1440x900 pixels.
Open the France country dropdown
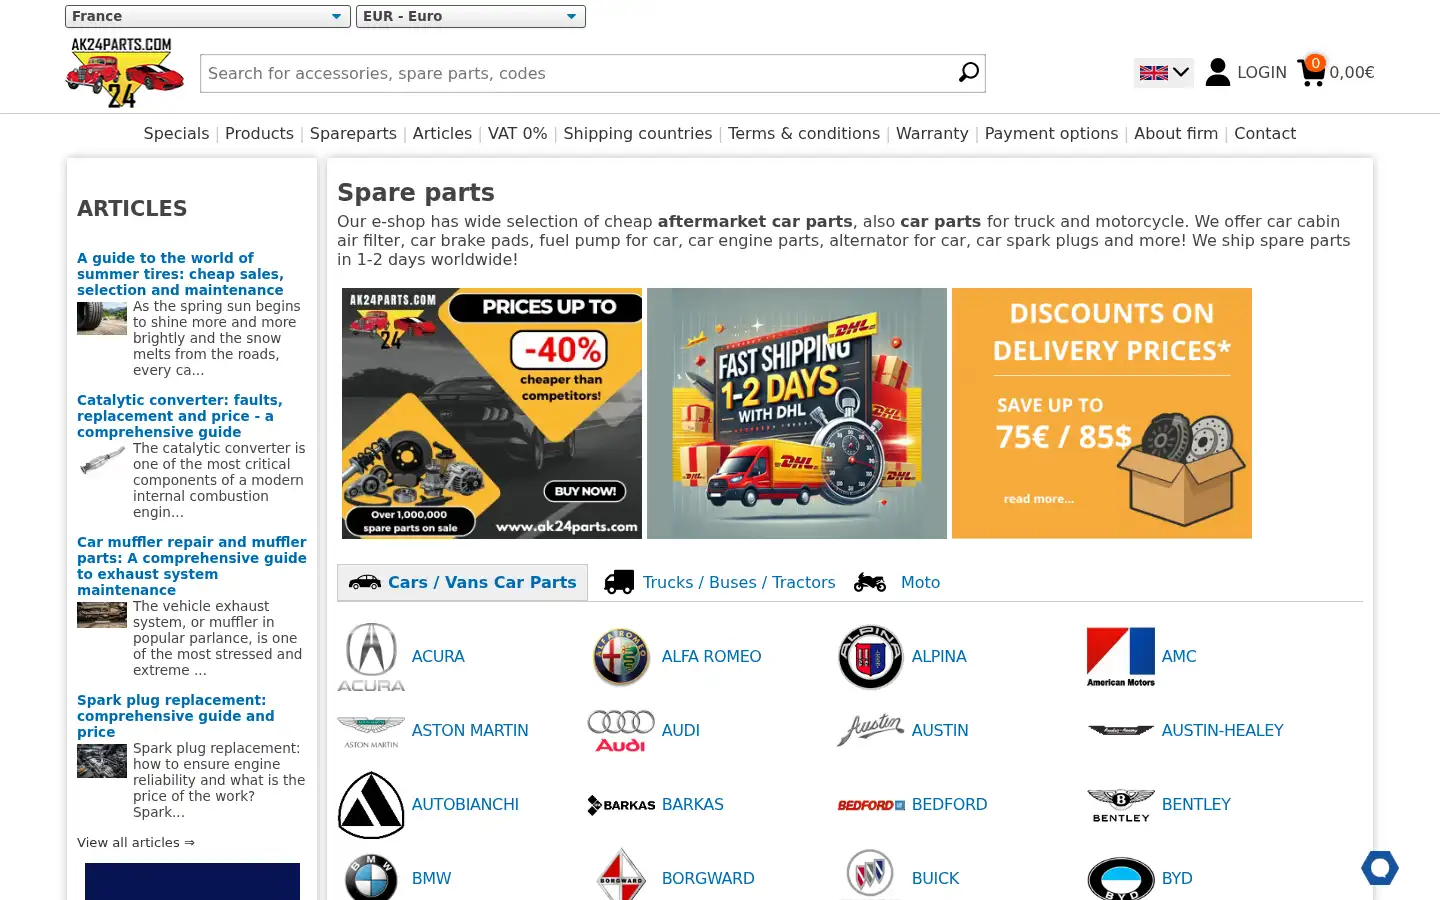[208, 16]
